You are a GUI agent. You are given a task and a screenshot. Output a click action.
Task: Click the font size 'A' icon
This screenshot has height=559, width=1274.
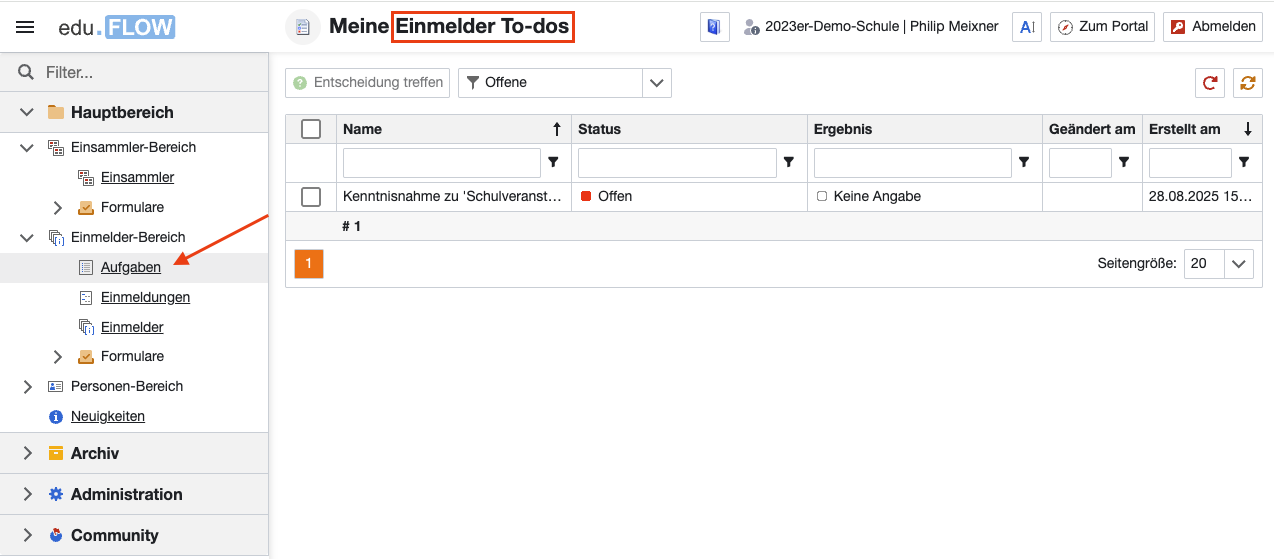pos(1027,27)
